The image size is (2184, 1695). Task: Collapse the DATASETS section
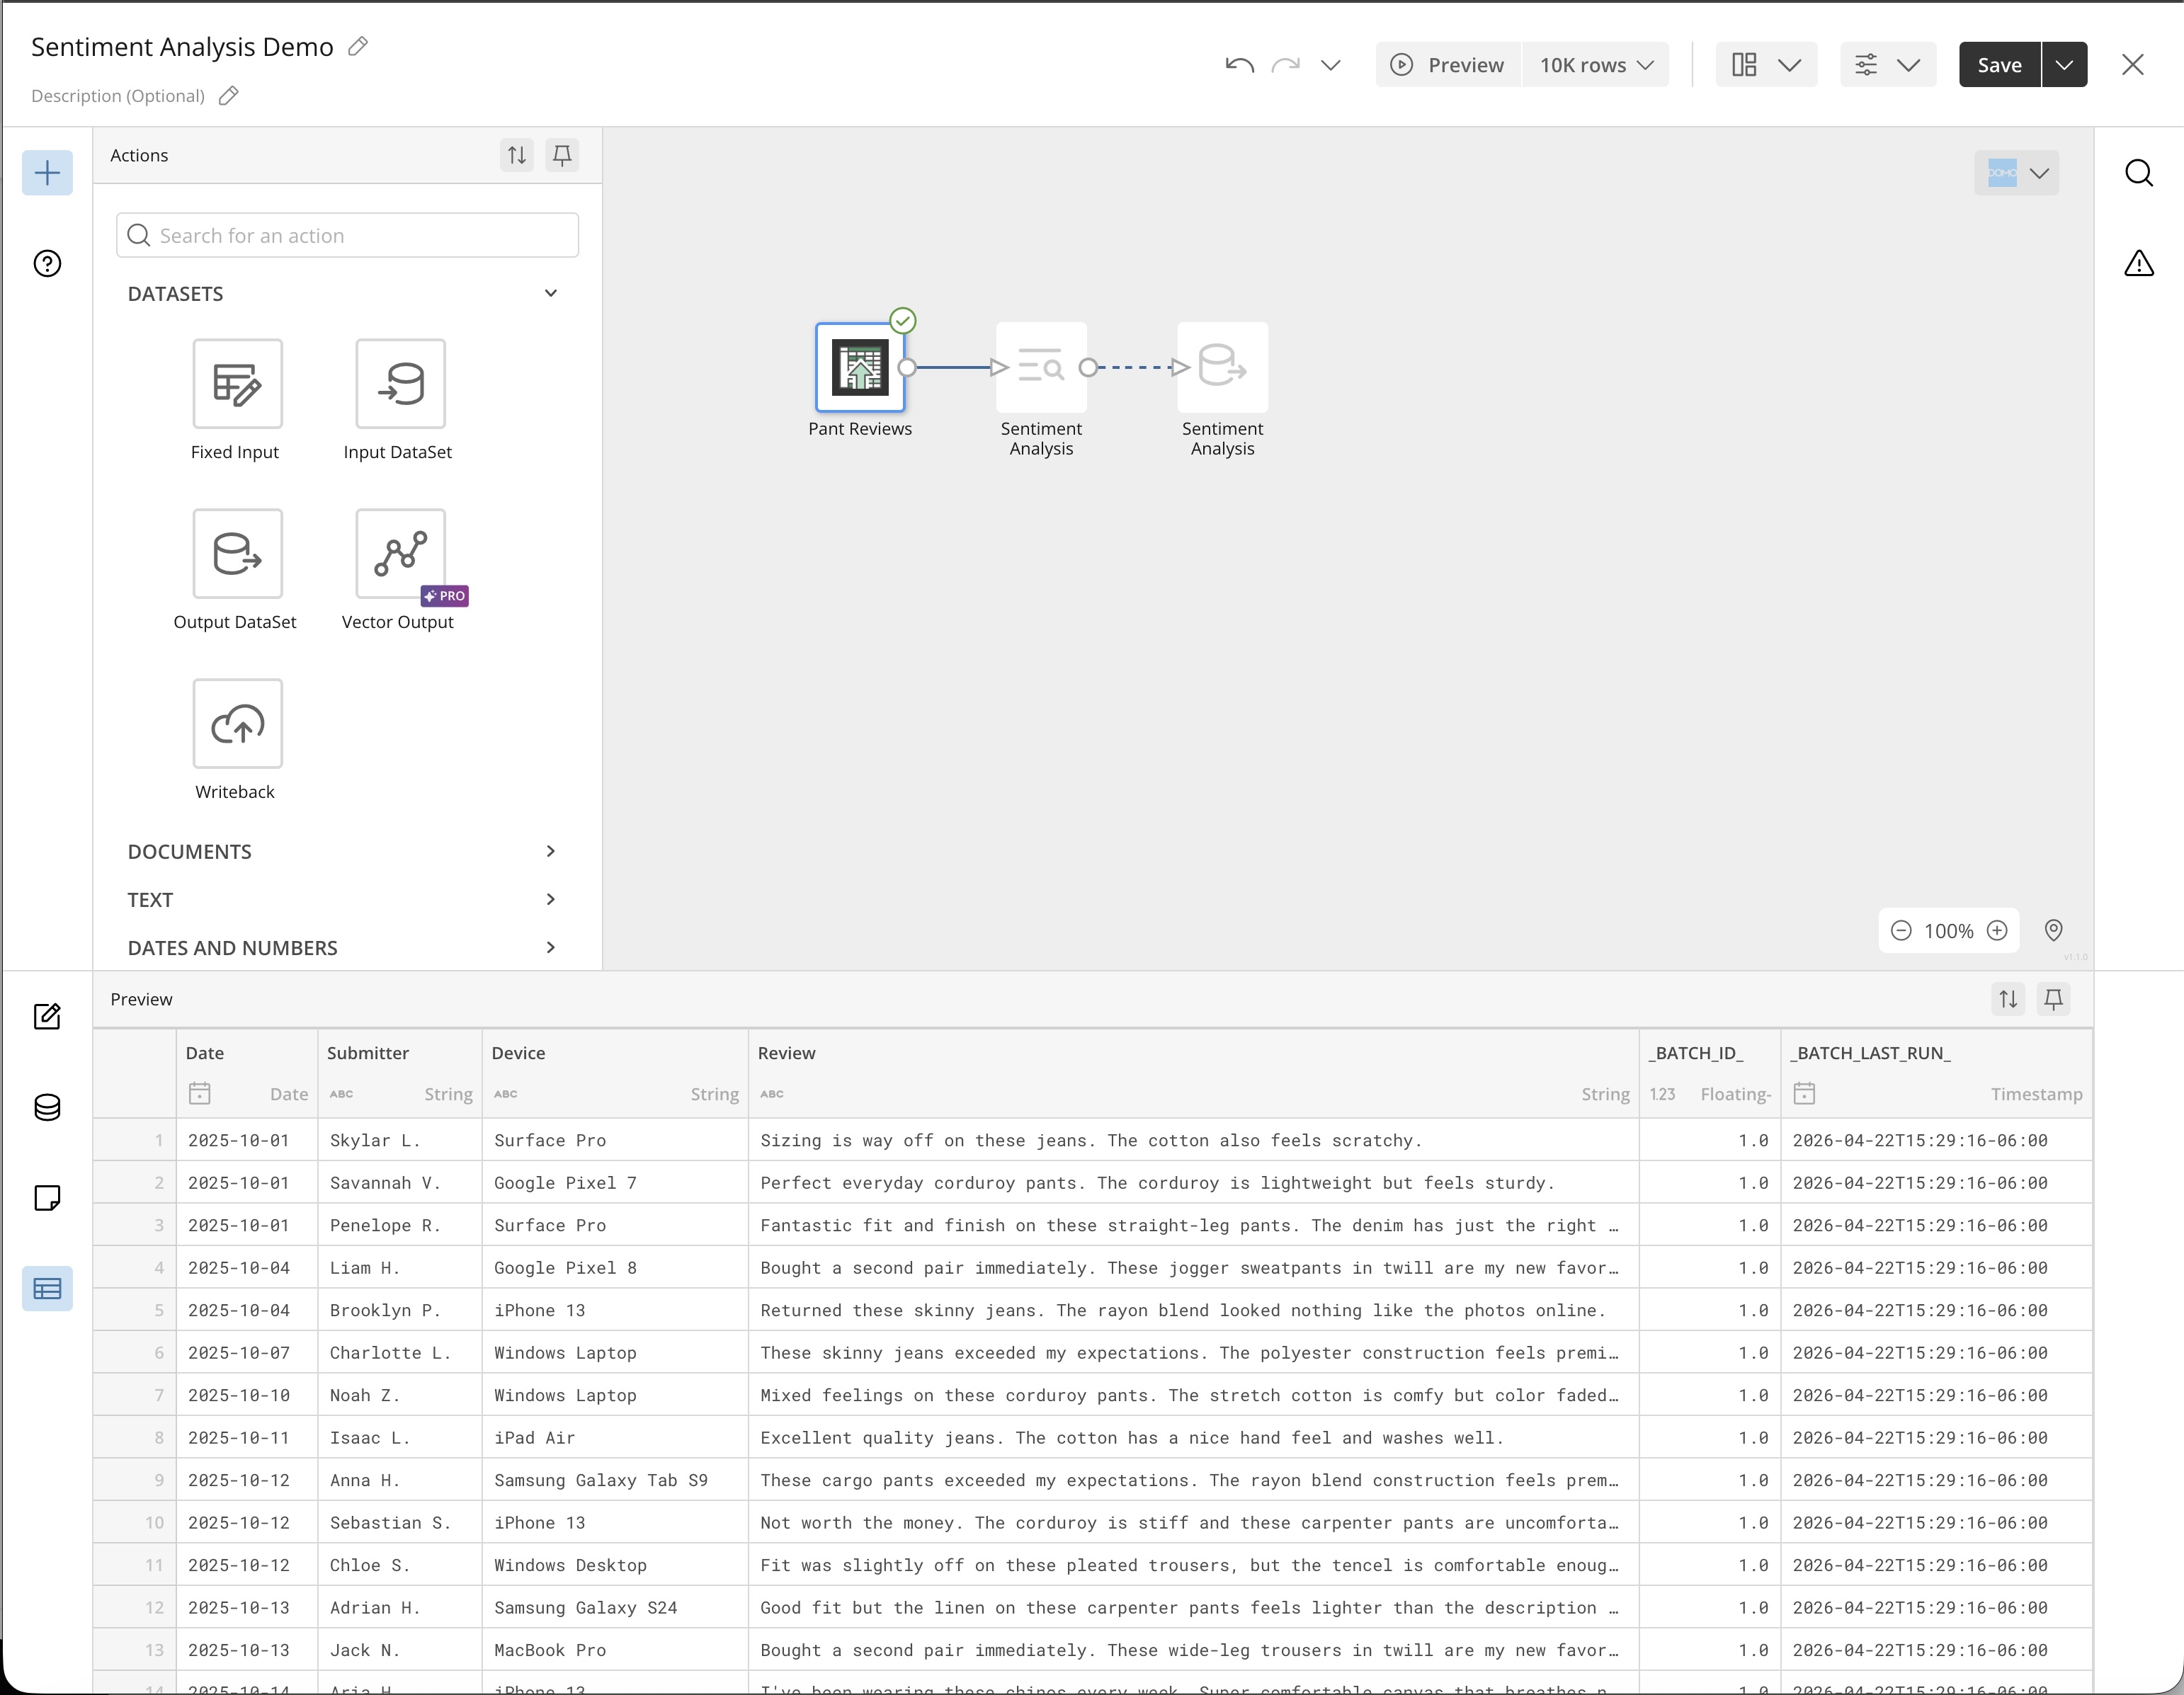pos(341,293)
